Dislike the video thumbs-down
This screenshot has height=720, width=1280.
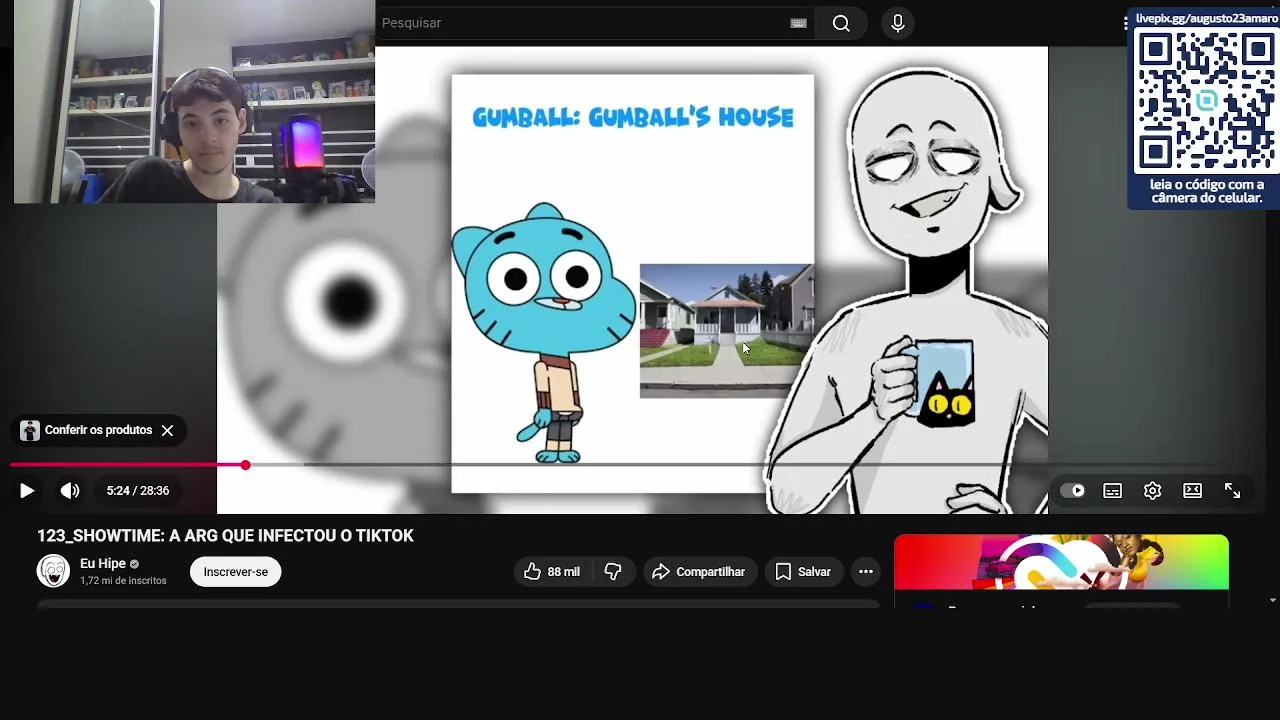pos(613,572)
